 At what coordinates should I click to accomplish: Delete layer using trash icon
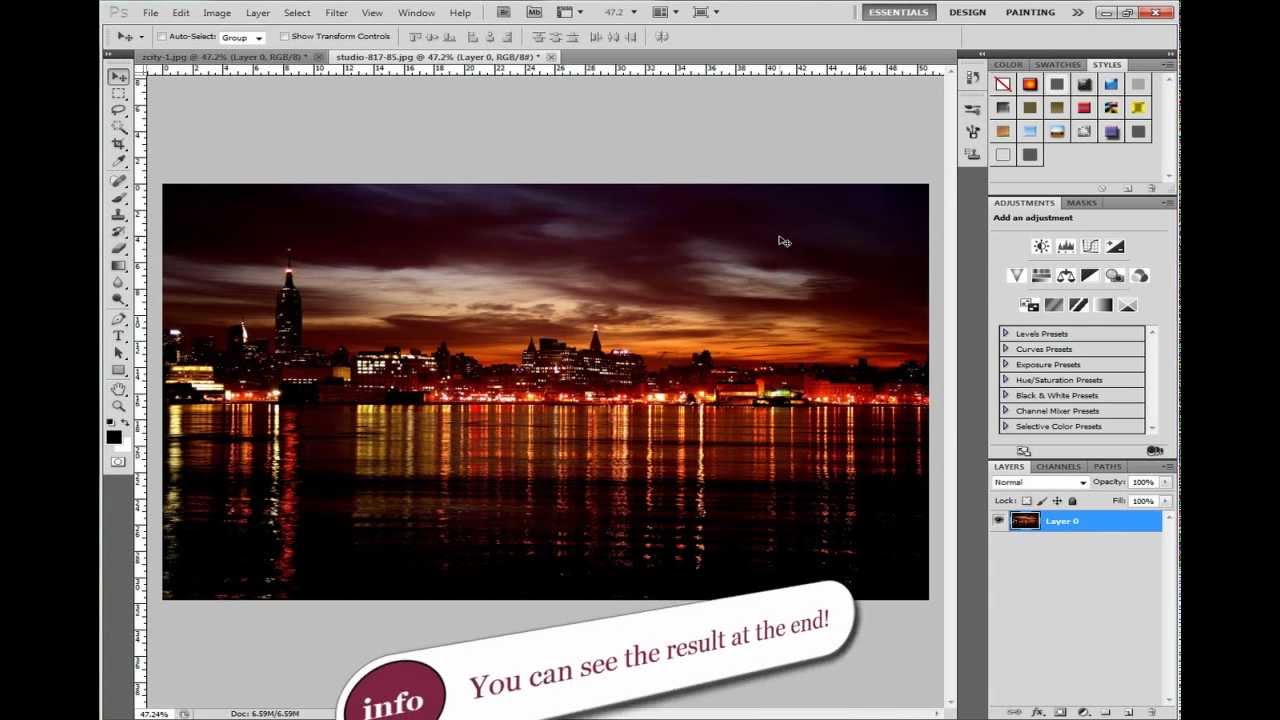1152,712
